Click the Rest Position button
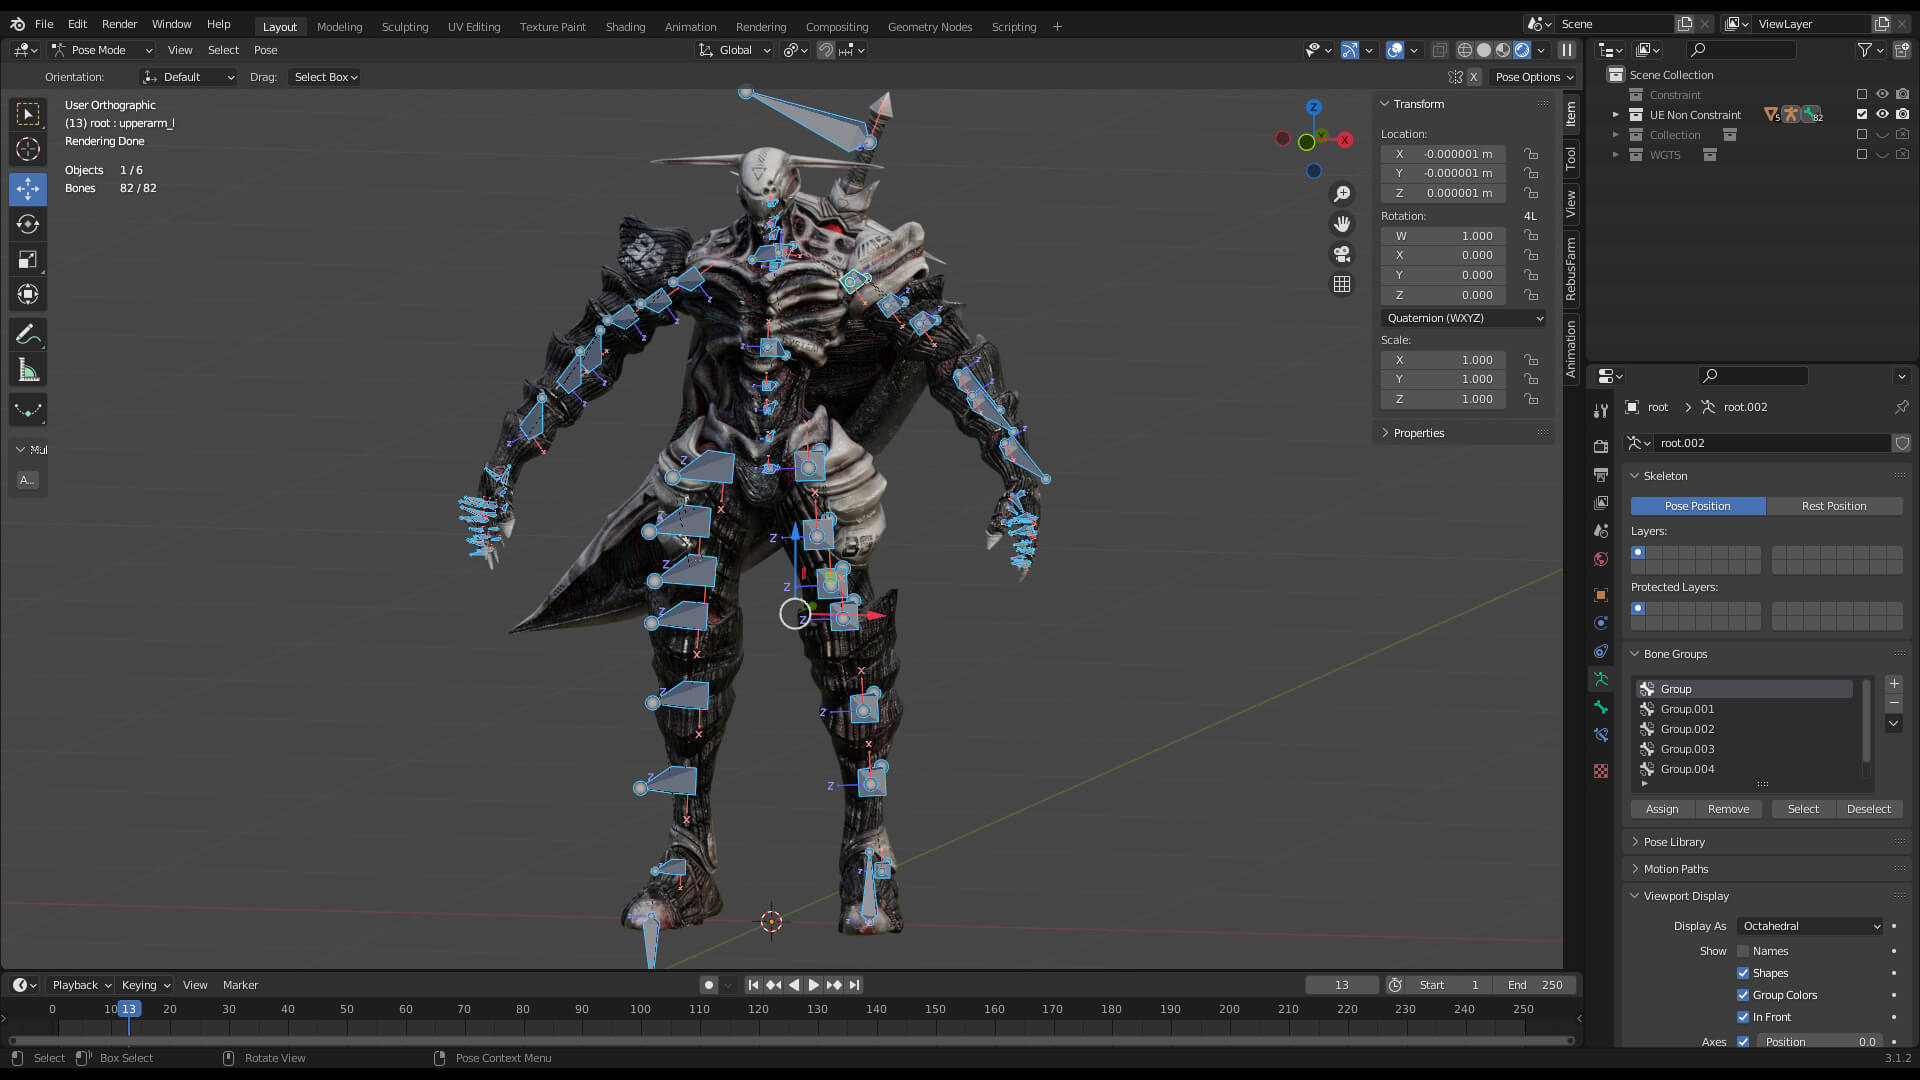The width and height of the screenshot is (1920, 1080). click(x=1834, y=506)
